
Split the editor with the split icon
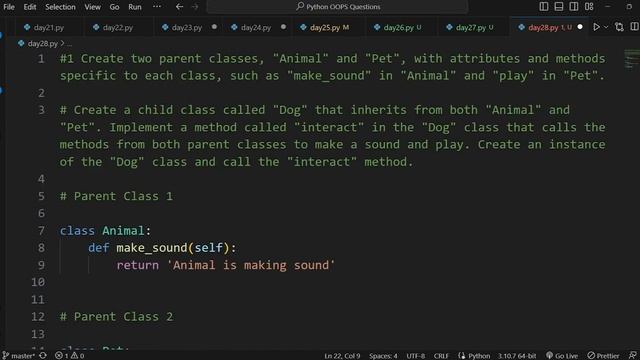(634, 27)
